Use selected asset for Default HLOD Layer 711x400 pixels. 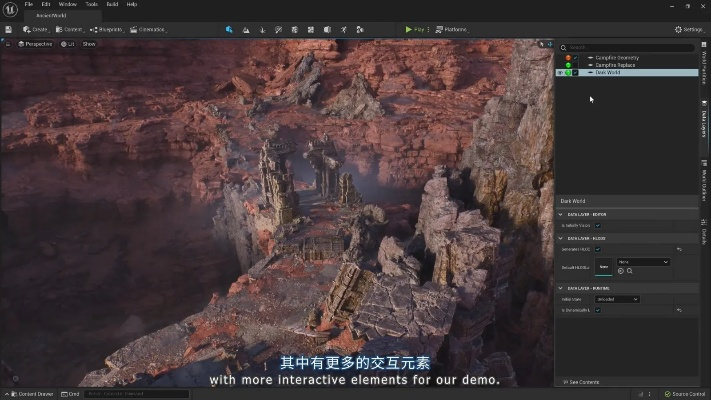point(621,271)
